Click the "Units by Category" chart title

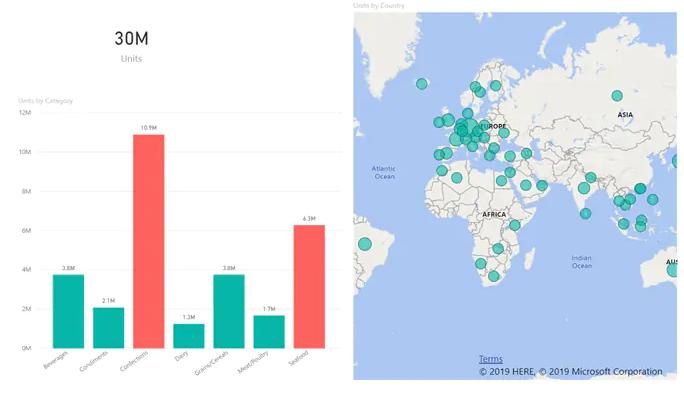coord(45,101)
